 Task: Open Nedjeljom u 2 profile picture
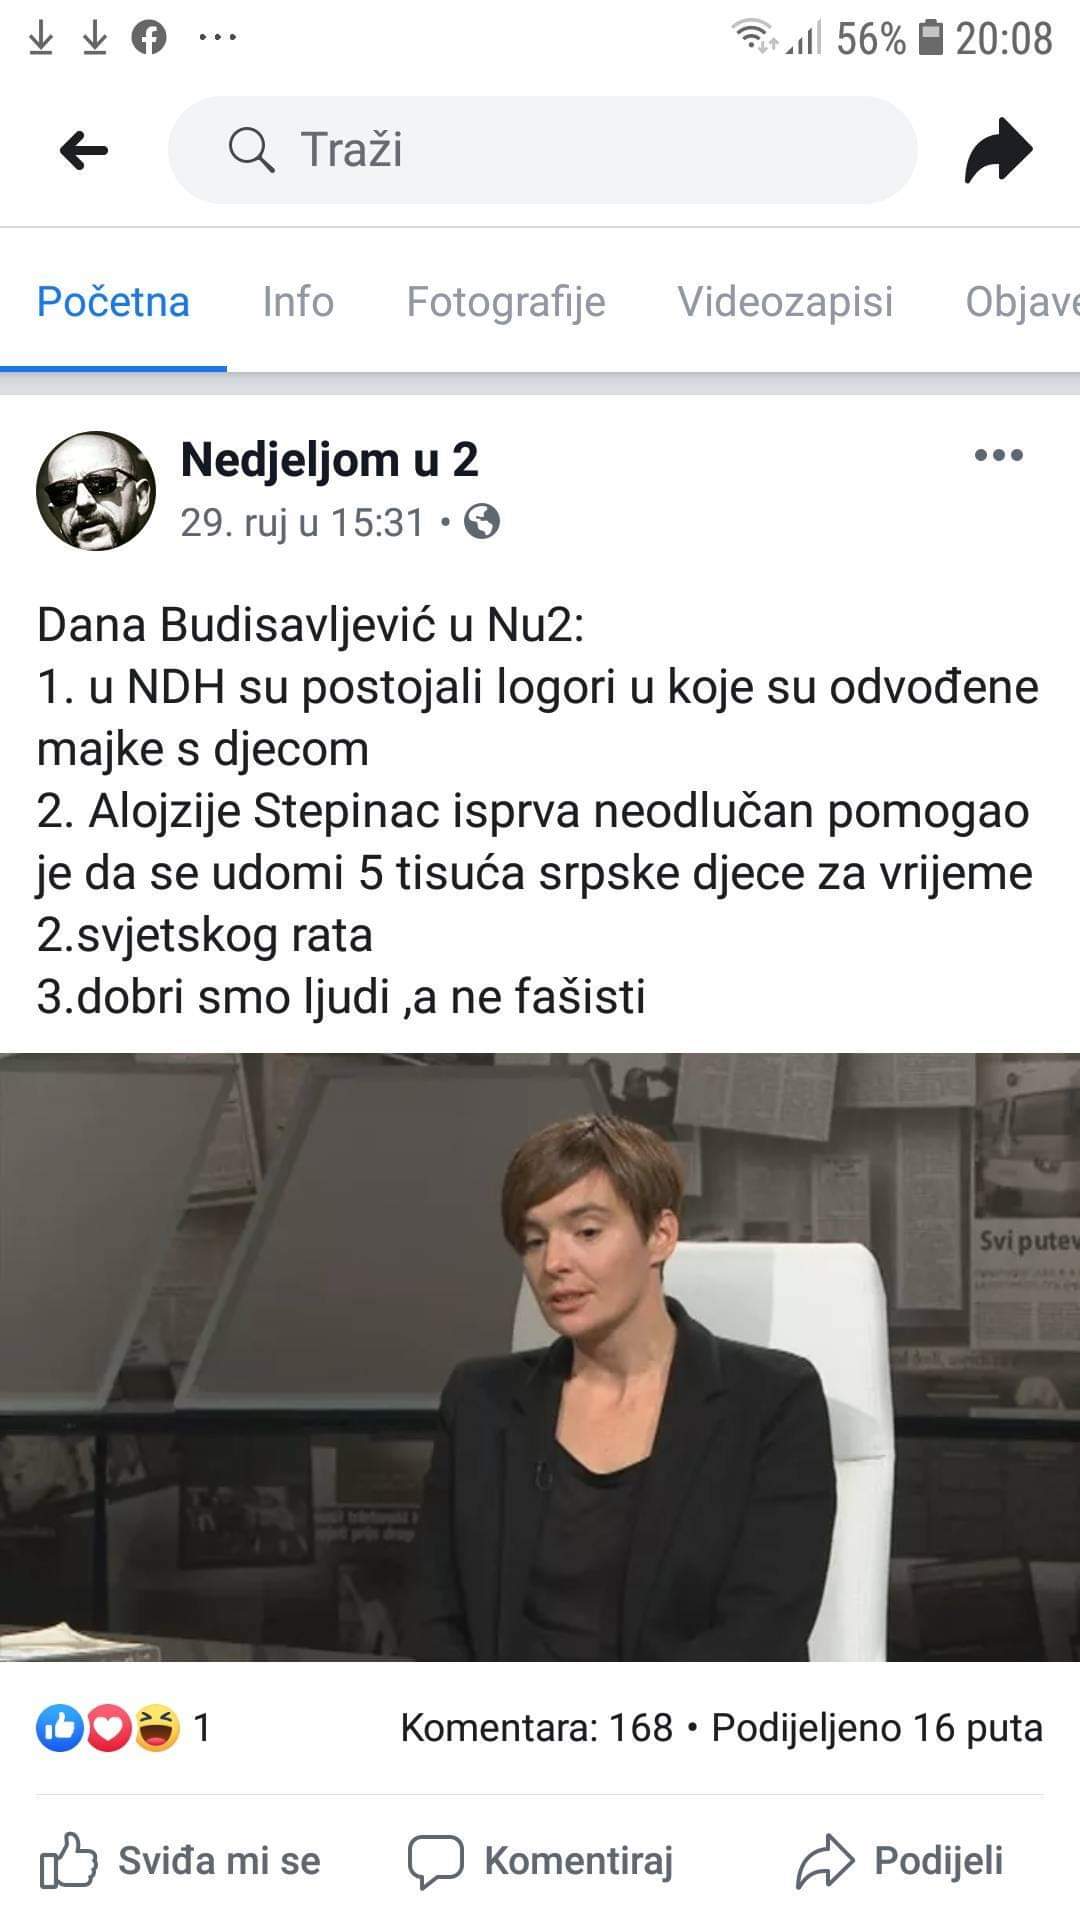[x=96, y=491]
